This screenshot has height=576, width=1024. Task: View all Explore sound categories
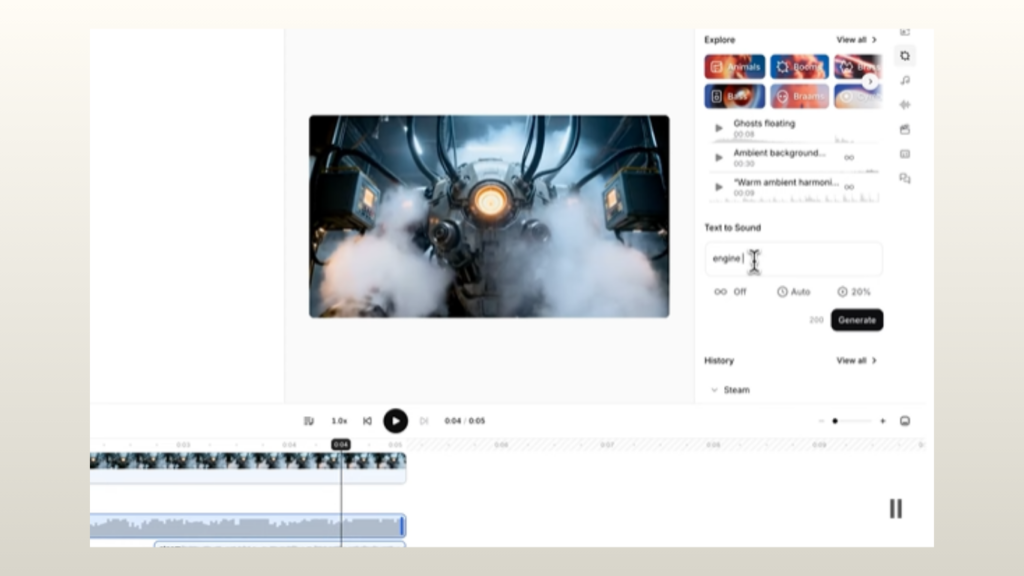coord(856,40)
